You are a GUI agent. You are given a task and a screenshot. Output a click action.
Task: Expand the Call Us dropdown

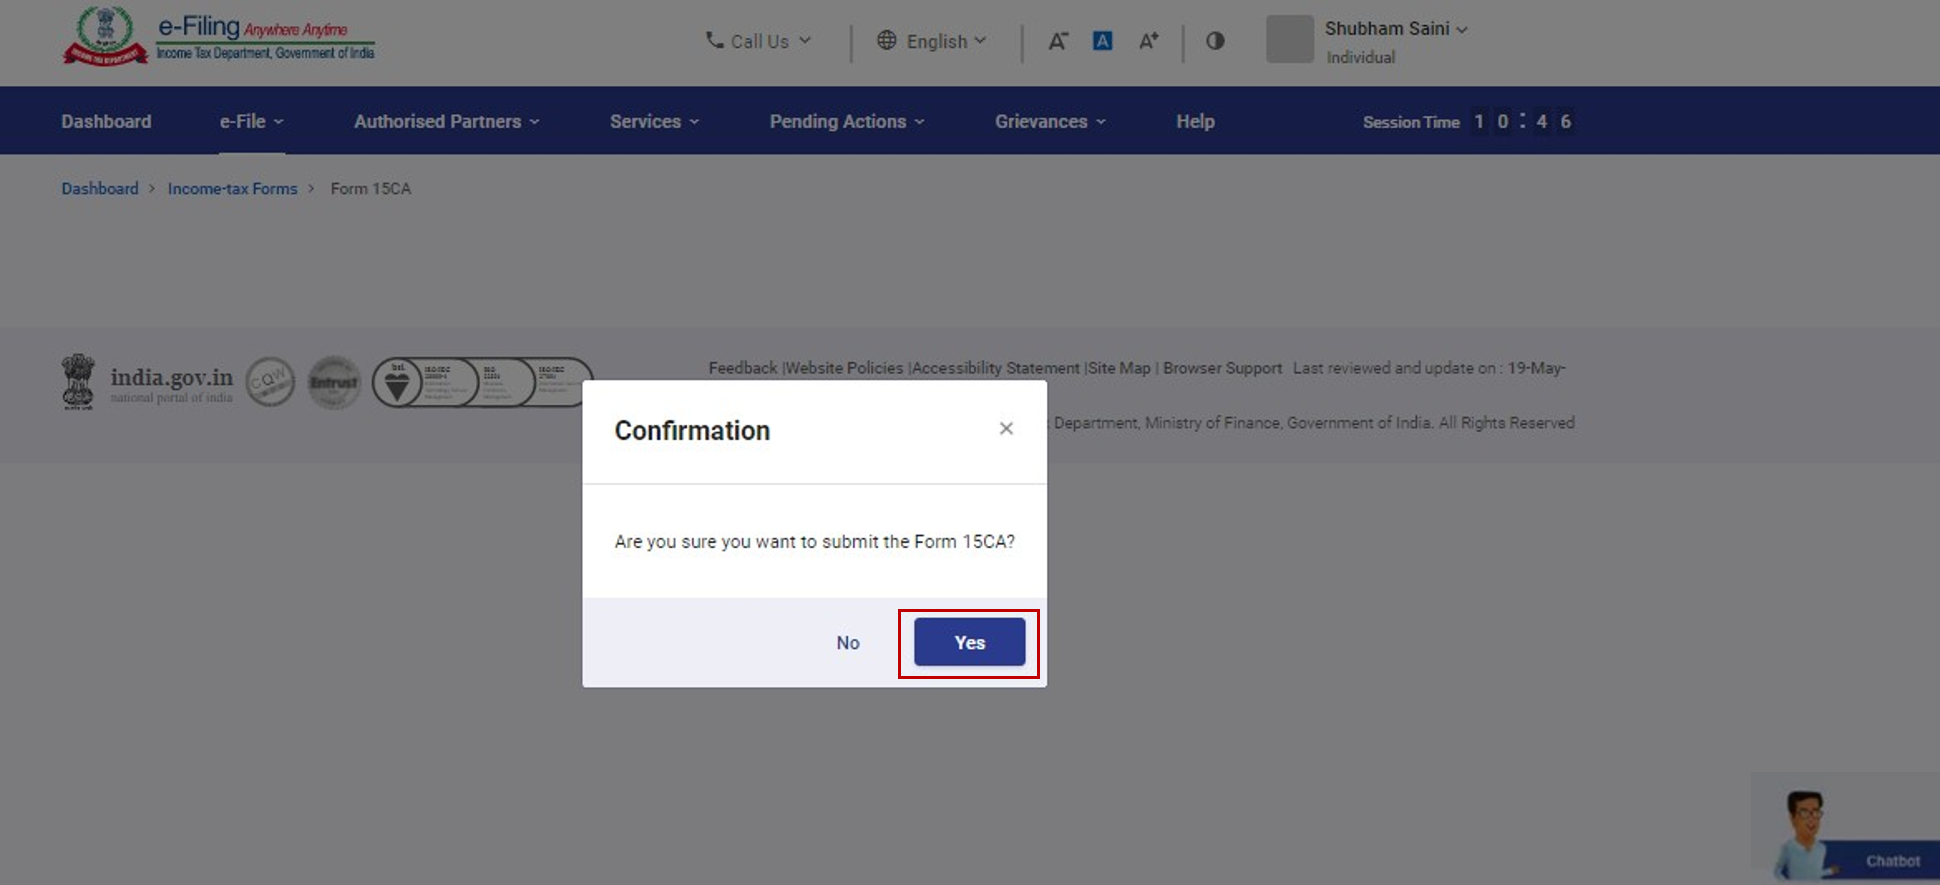point(758,41)
